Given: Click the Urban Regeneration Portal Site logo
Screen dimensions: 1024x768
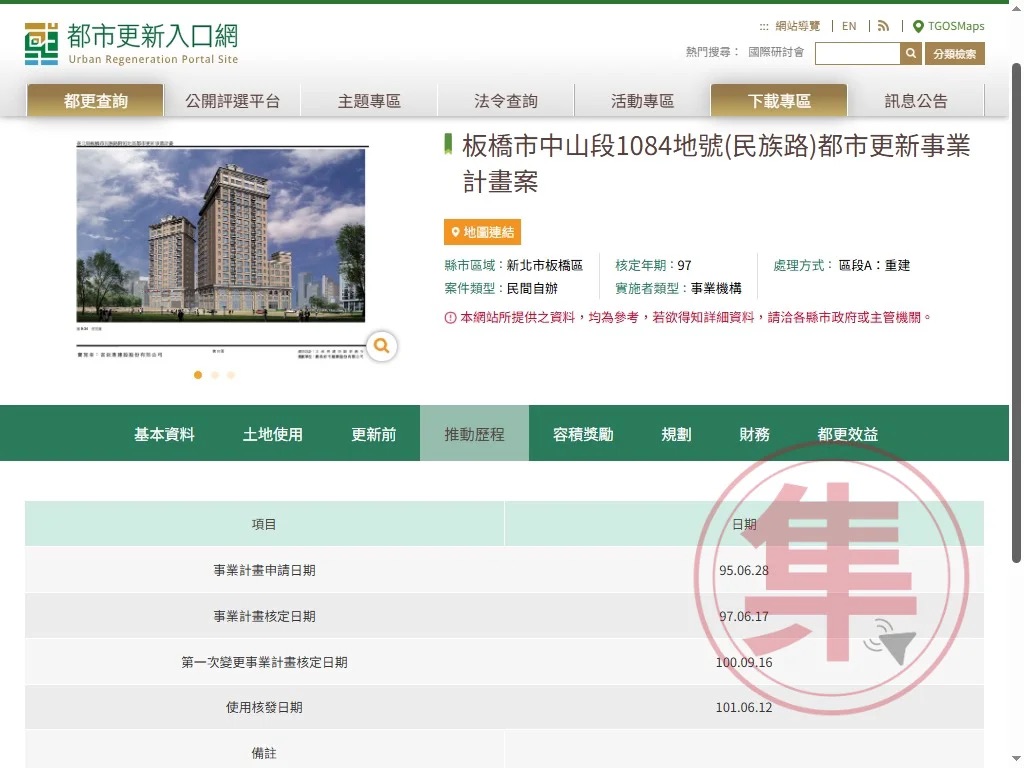Looking at the screenshot, I should 131,44.
